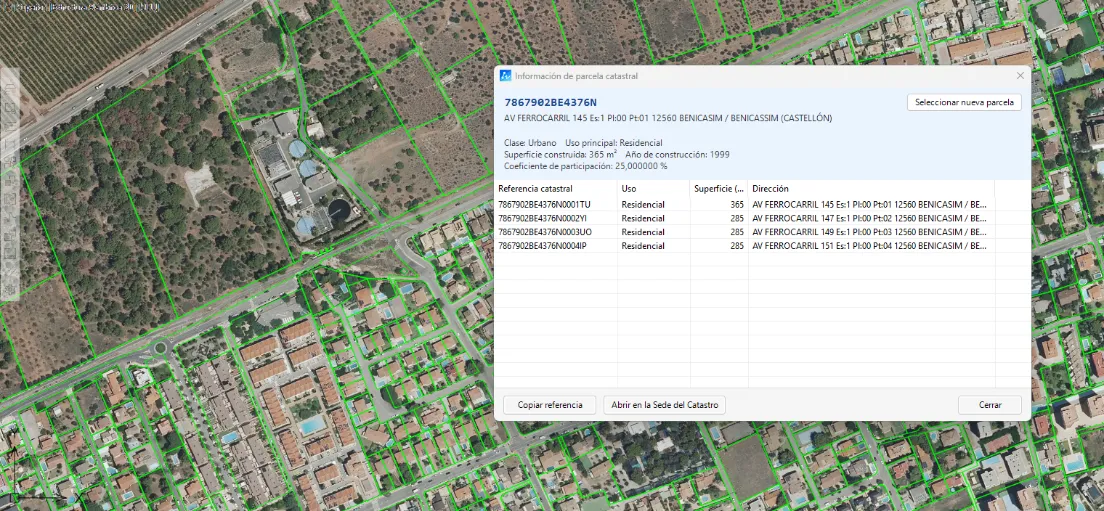Open parcel with Abrir en la Sede del Catastro
The image size is (1104, 511).
pyautogui.click(x=665, y=405)
